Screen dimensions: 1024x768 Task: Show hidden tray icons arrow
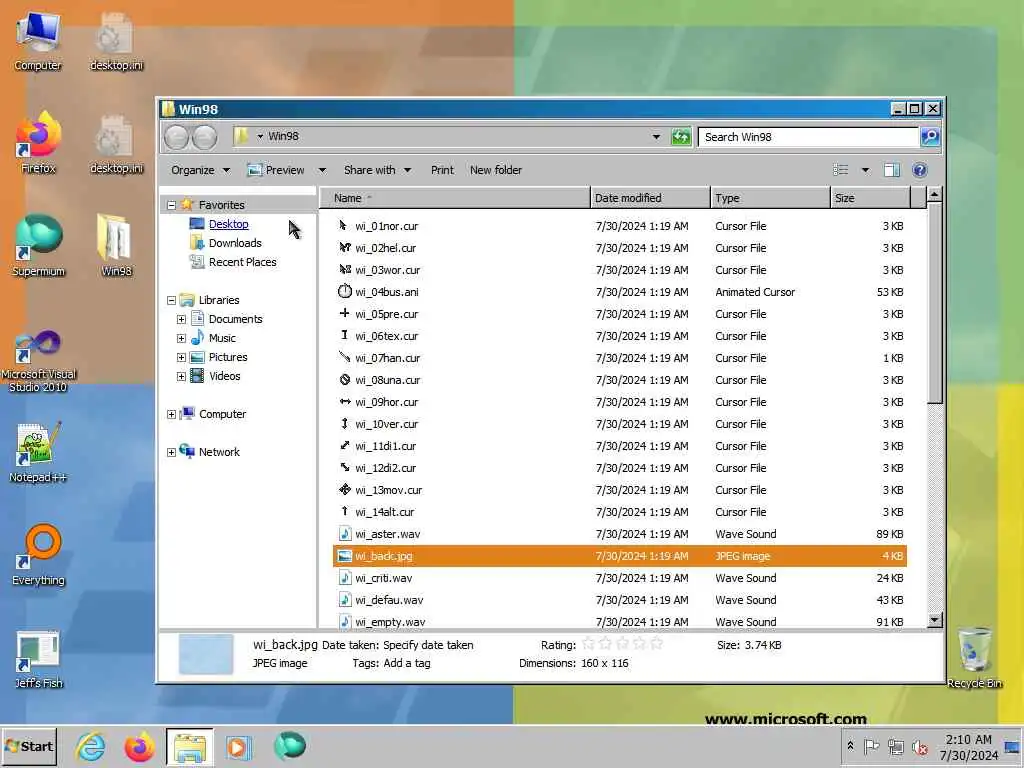point(850,745)
